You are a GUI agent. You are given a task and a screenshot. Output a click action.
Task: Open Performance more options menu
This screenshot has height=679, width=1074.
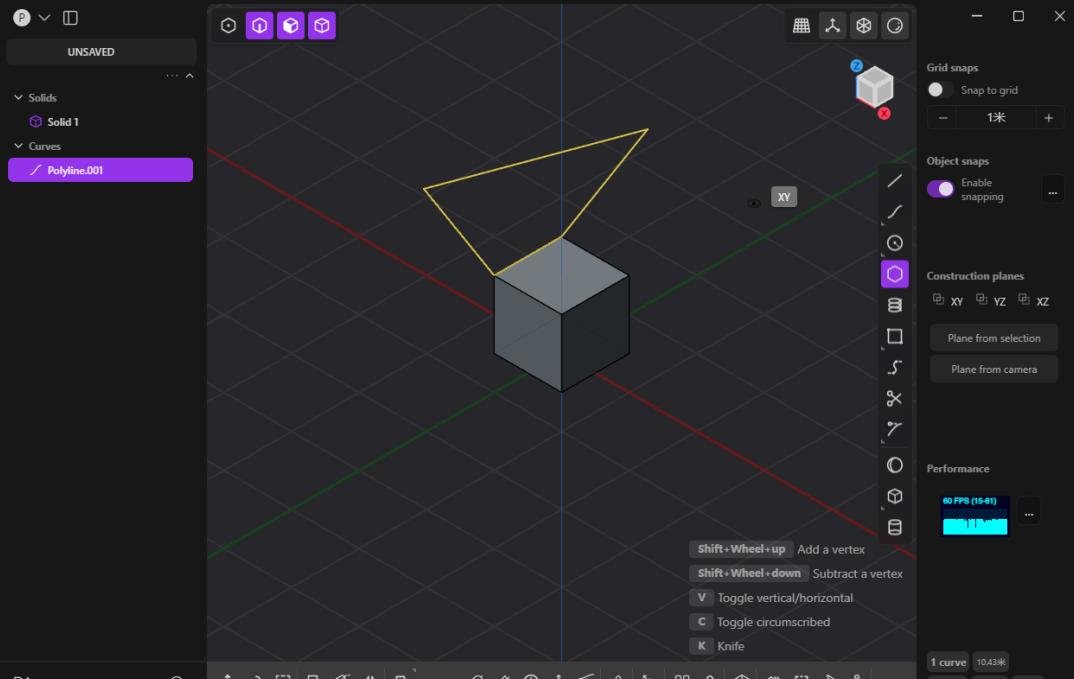[1029, 513]
